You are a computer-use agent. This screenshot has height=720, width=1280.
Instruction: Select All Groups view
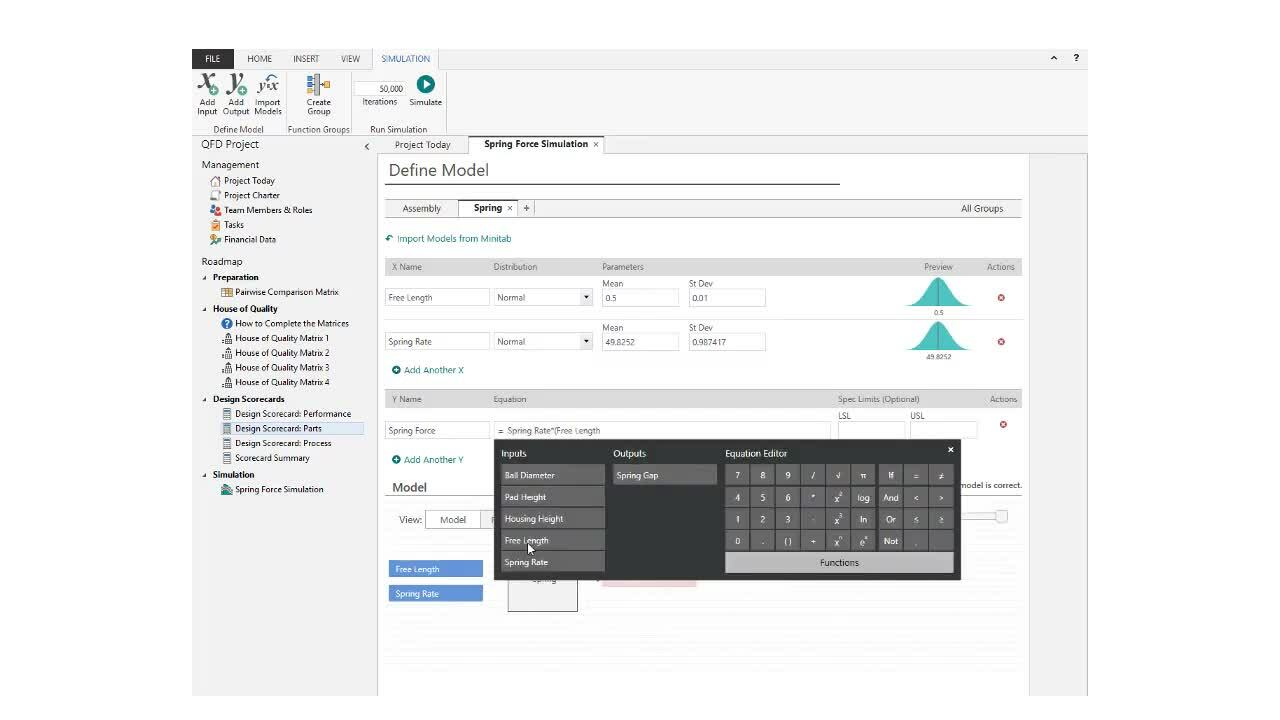click(982, 208)
